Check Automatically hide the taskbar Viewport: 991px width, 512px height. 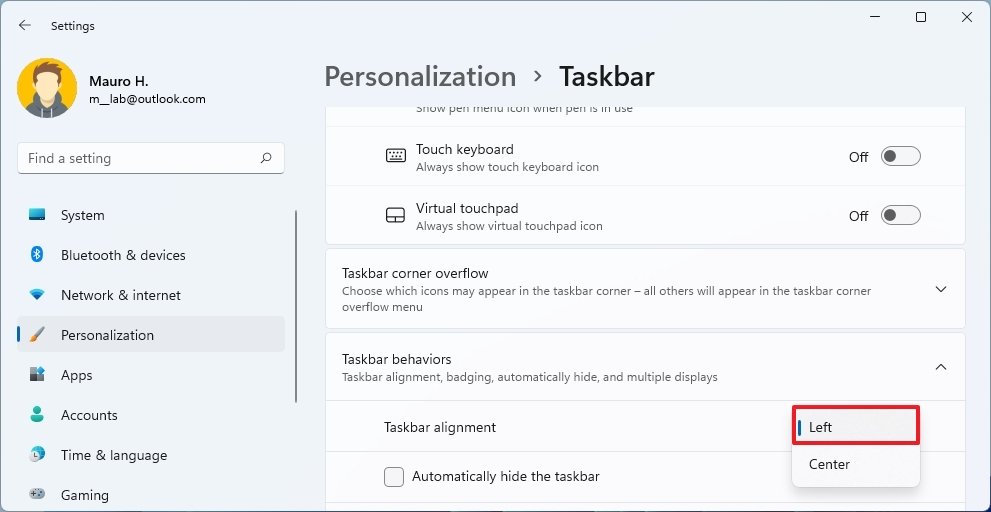(394, 477)
